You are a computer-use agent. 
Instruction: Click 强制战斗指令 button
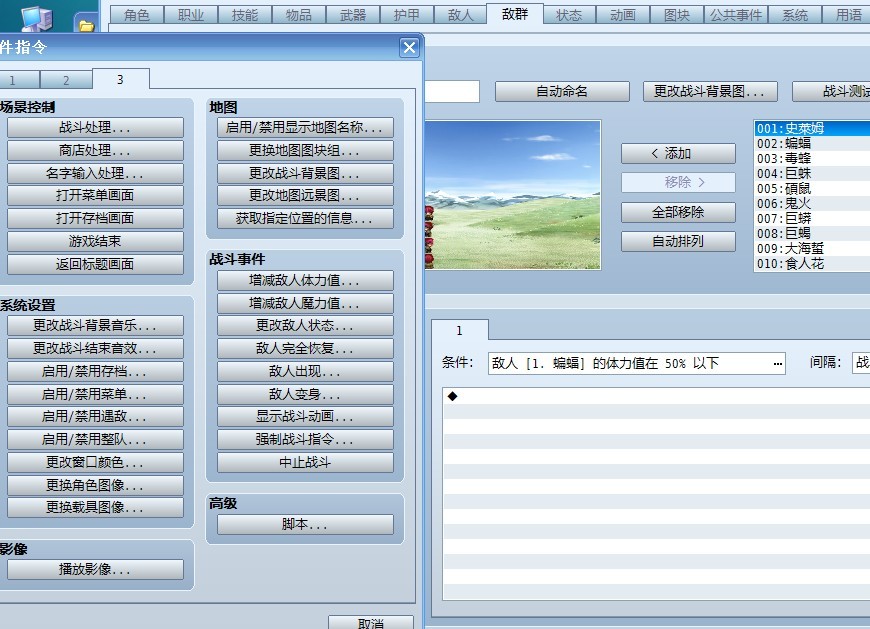305,439
